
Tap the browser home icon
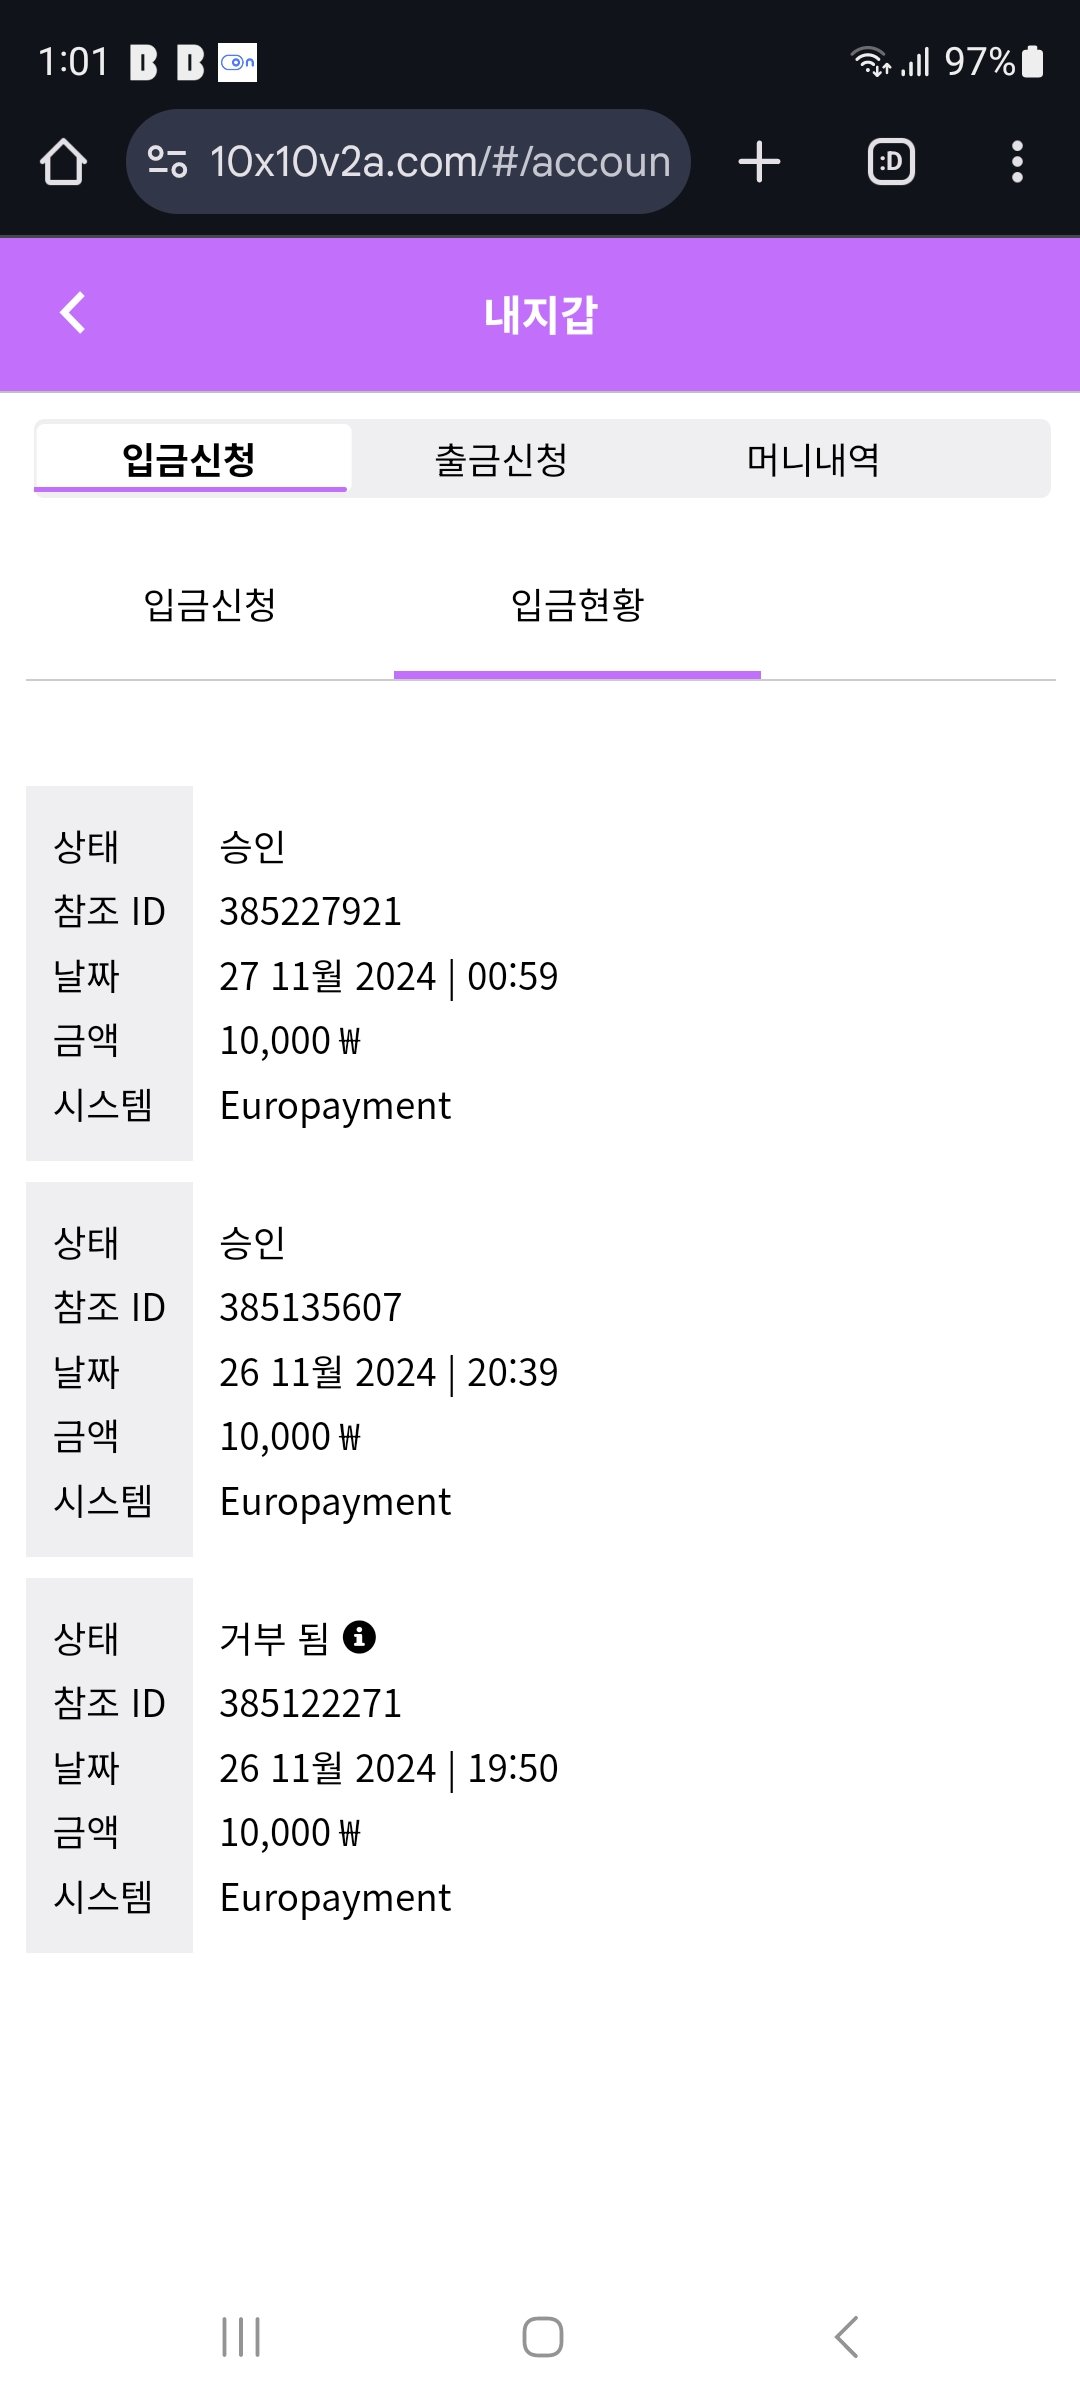[x=63, y=162]
